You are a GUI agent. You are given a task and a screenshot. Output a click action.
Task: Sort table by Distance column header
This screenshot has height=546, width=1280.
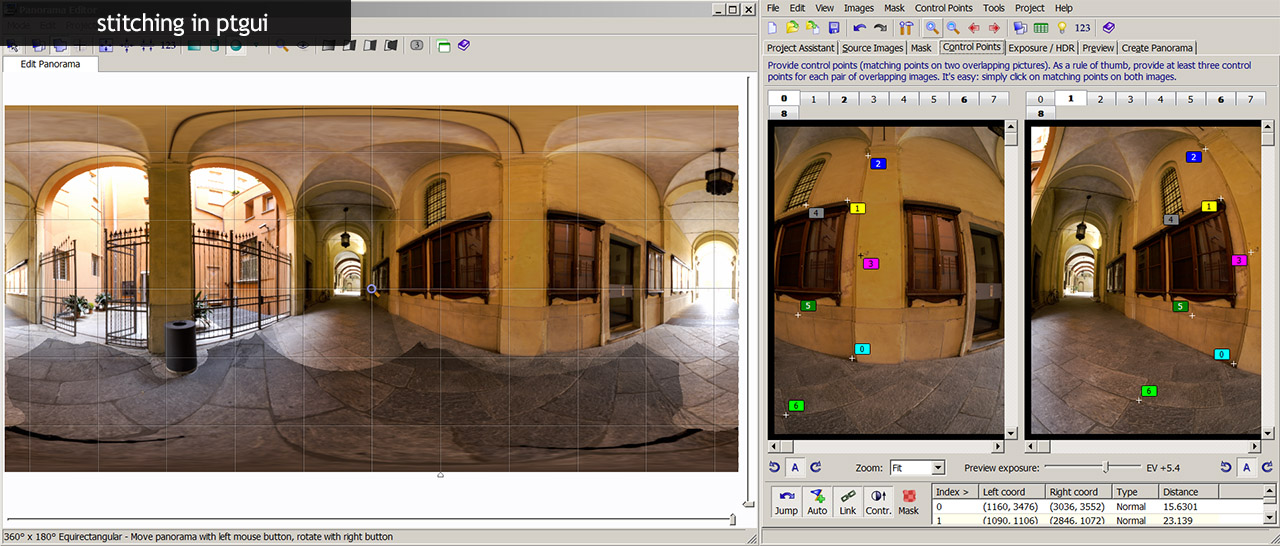point(1188,492)
